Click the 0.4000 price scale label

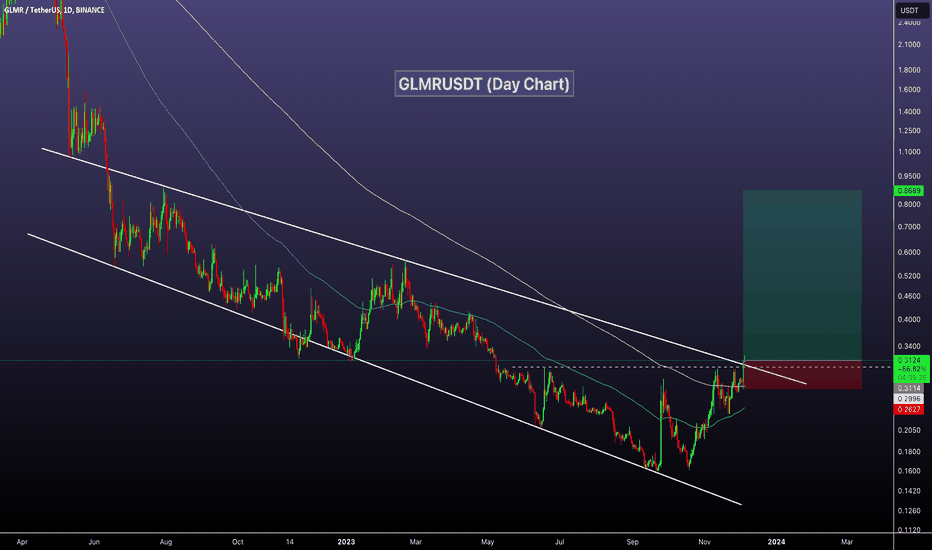[x=909, y=320]
